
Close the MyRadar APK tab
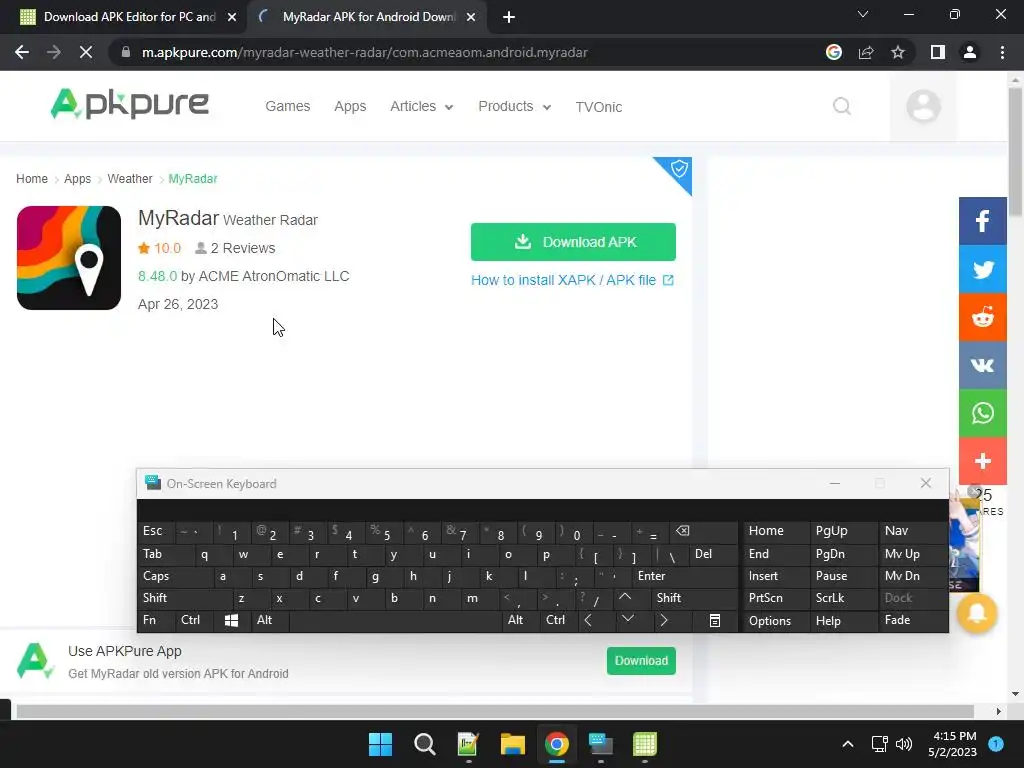click(x=471, y=17)
